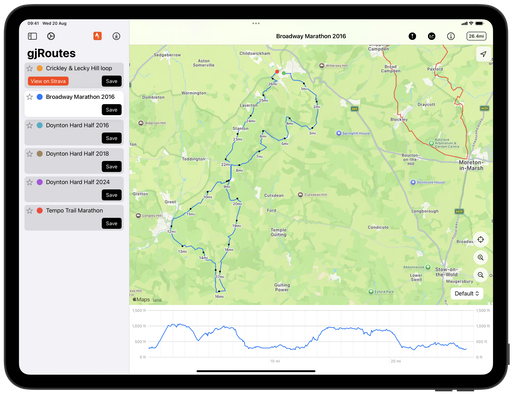This screenshot has width=512, height=394.
Task: Click the circled download icon in sidebar
Action: click(x=116, y=36)
